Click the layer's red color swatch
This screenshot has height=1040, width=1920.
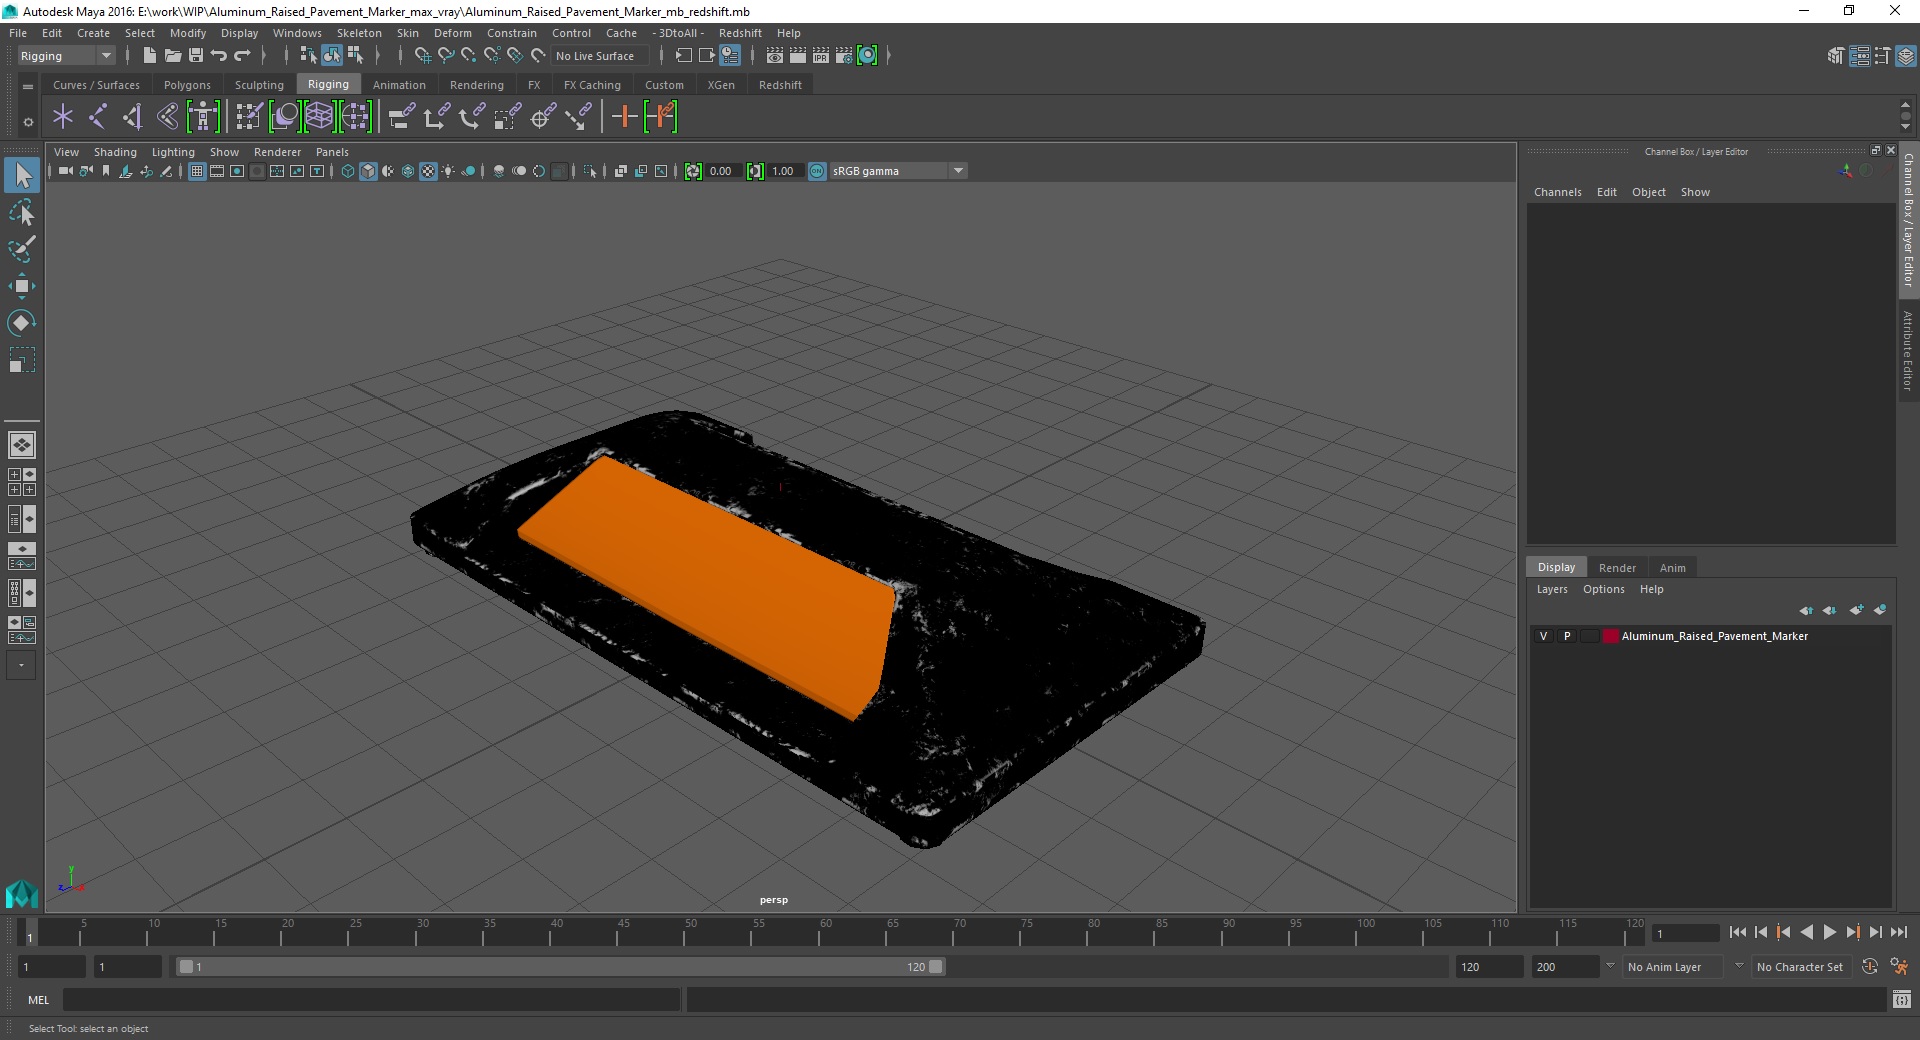tap(1610, 636)
